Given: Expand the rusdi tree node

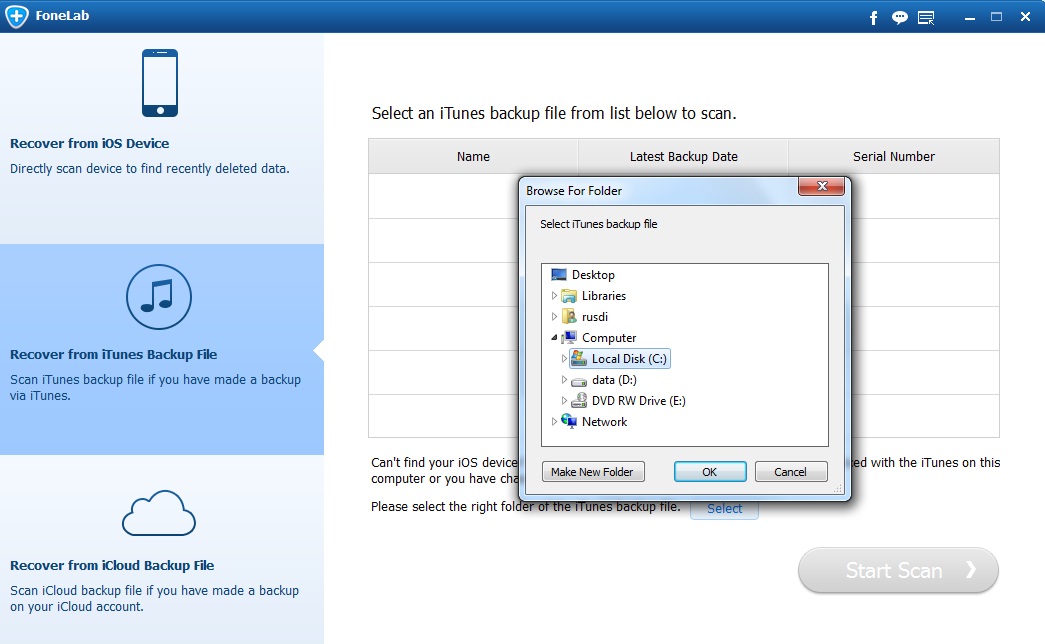Looking at the screenshot, I should click(554, 317).
